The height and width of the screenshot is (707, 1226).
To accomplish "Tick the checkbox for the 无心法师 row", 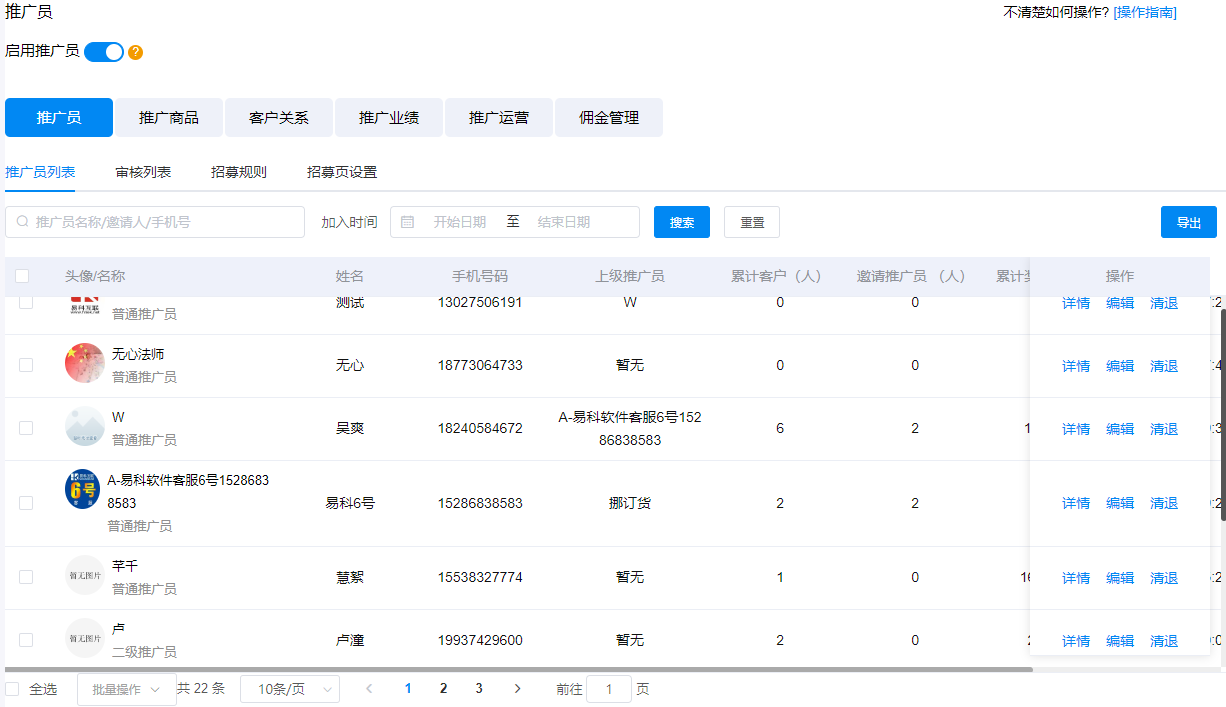I will coord(26,365).
